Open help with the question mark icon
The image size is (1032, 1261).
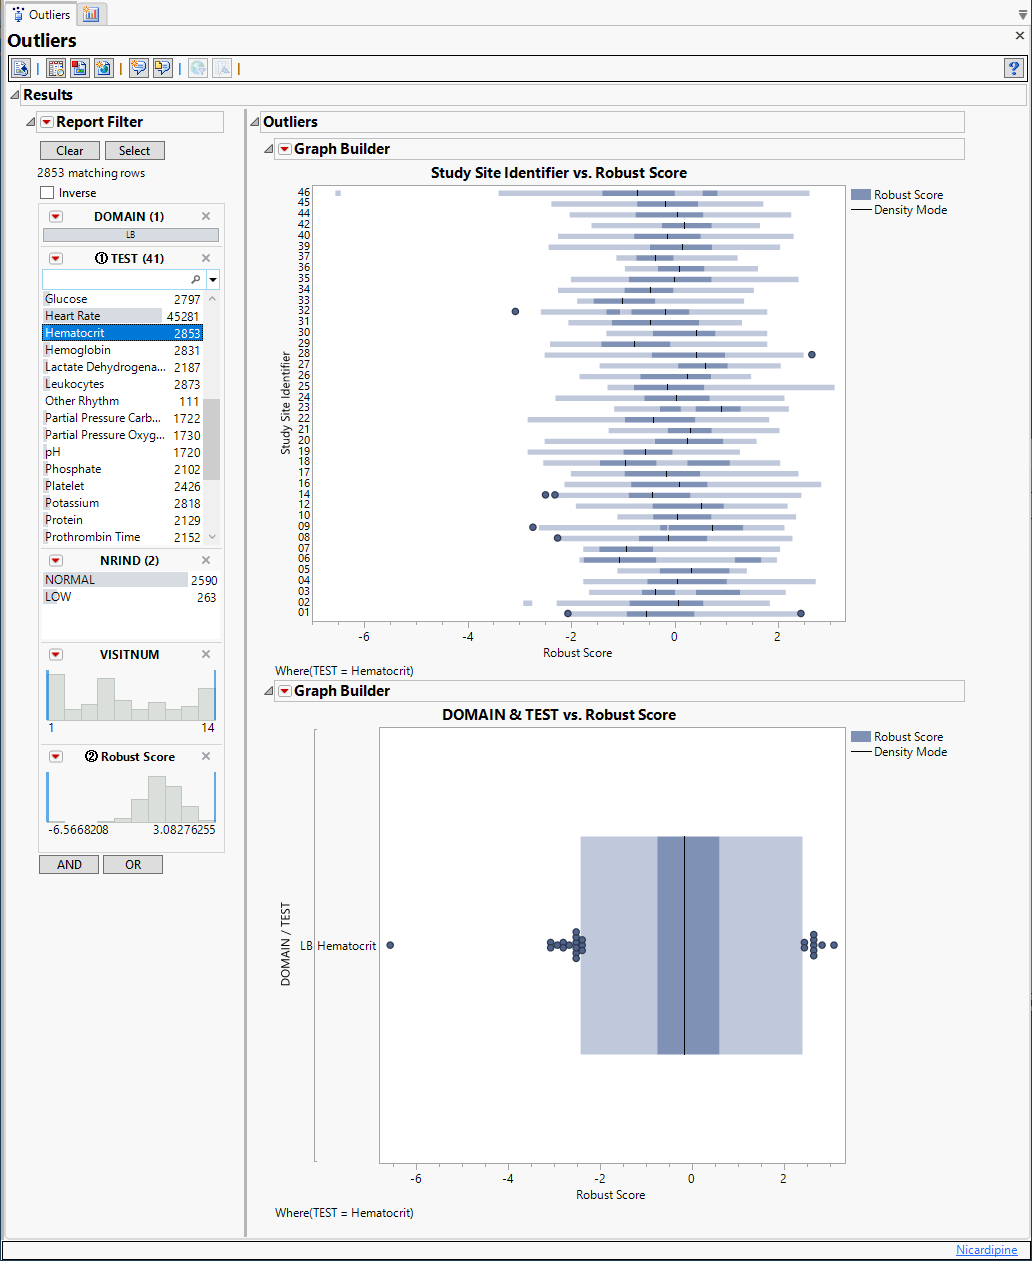point(1013,68)
